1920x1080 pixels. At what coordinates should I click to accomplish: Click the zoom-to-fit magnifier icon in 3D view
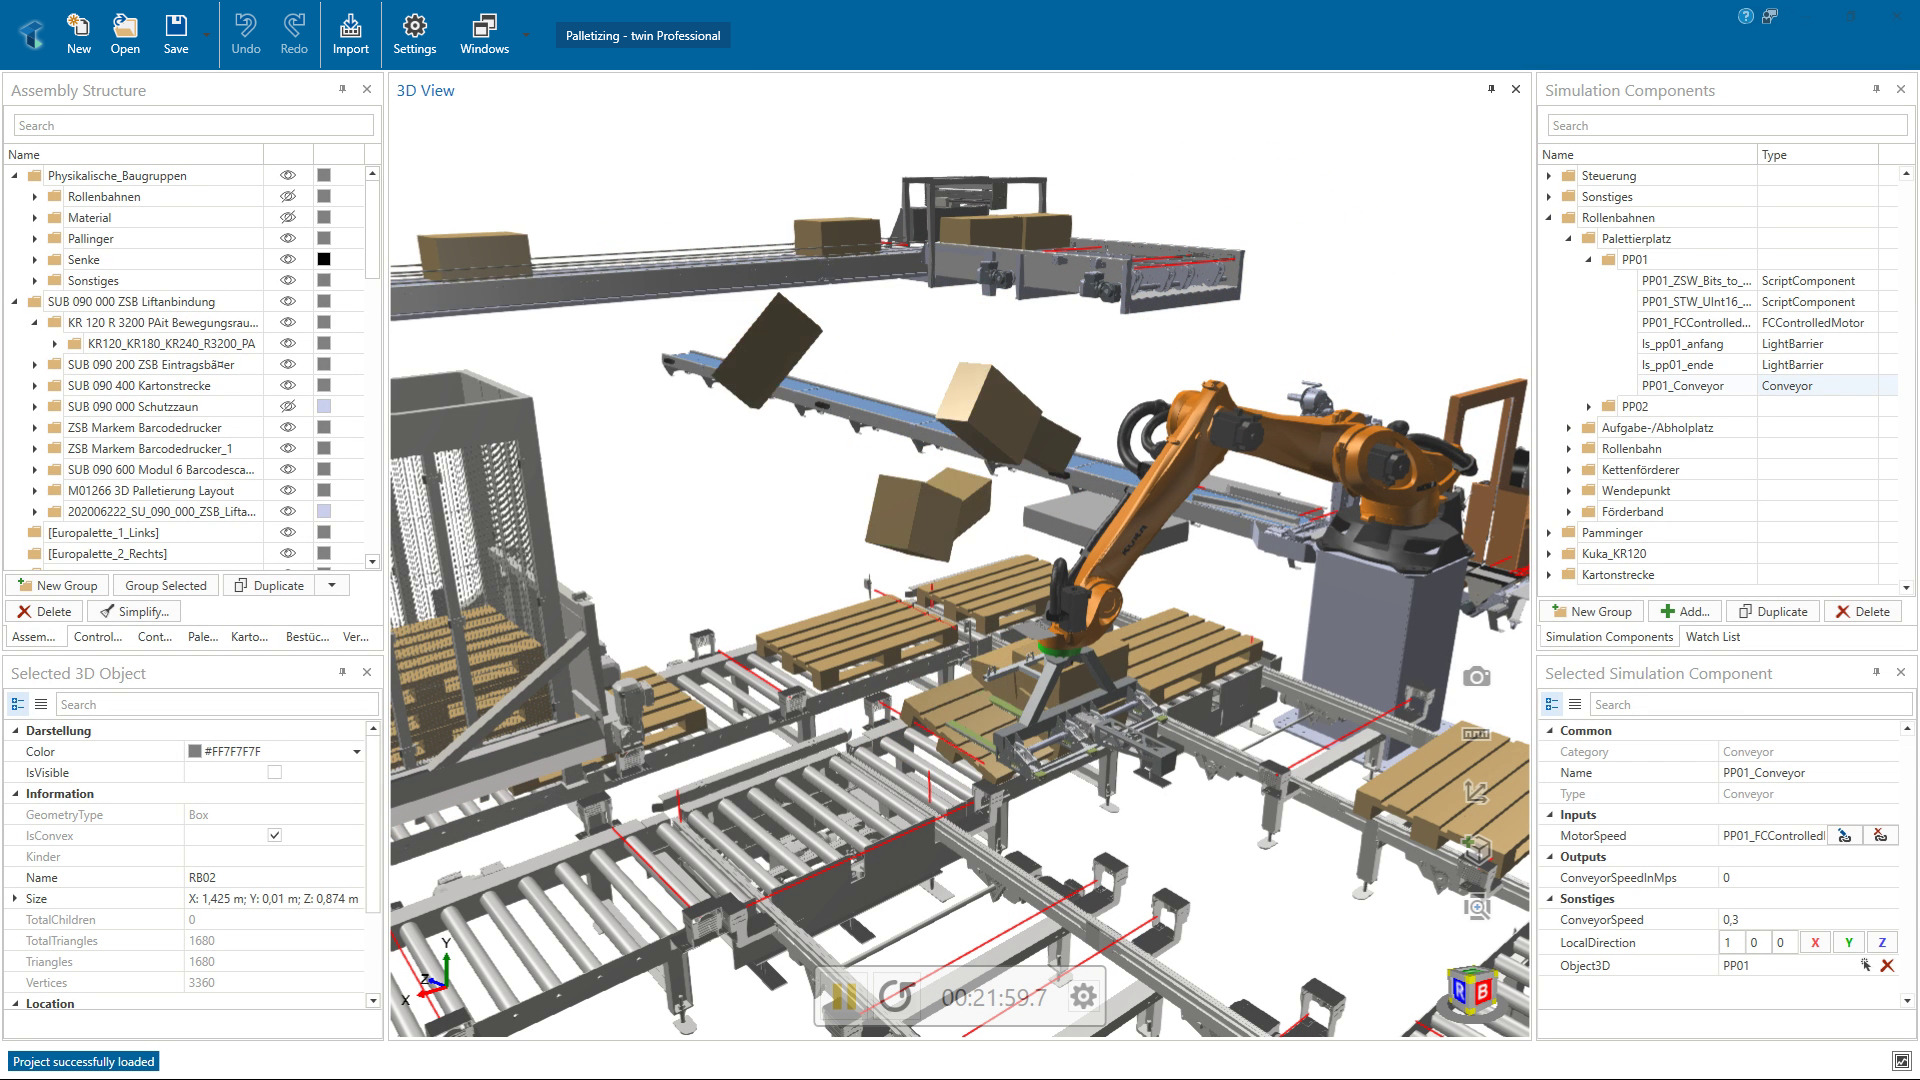(x=1477, y=907)
